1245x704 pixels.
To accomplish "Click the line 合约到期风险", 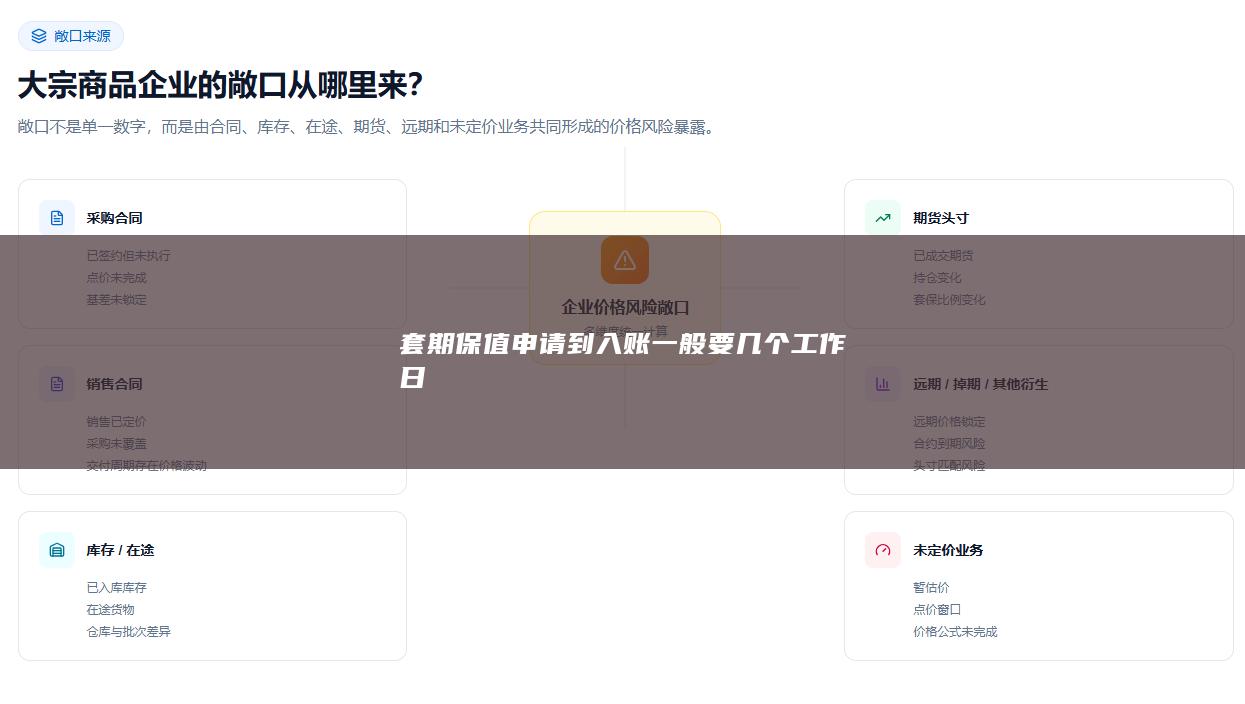I will [x=949, y=444].
